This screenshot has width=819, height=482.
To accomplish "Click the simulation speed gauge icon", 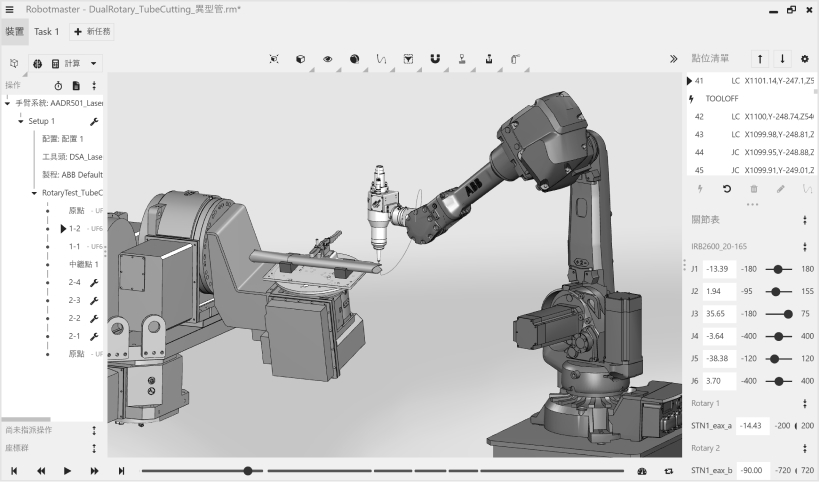I will pos(643,470).
